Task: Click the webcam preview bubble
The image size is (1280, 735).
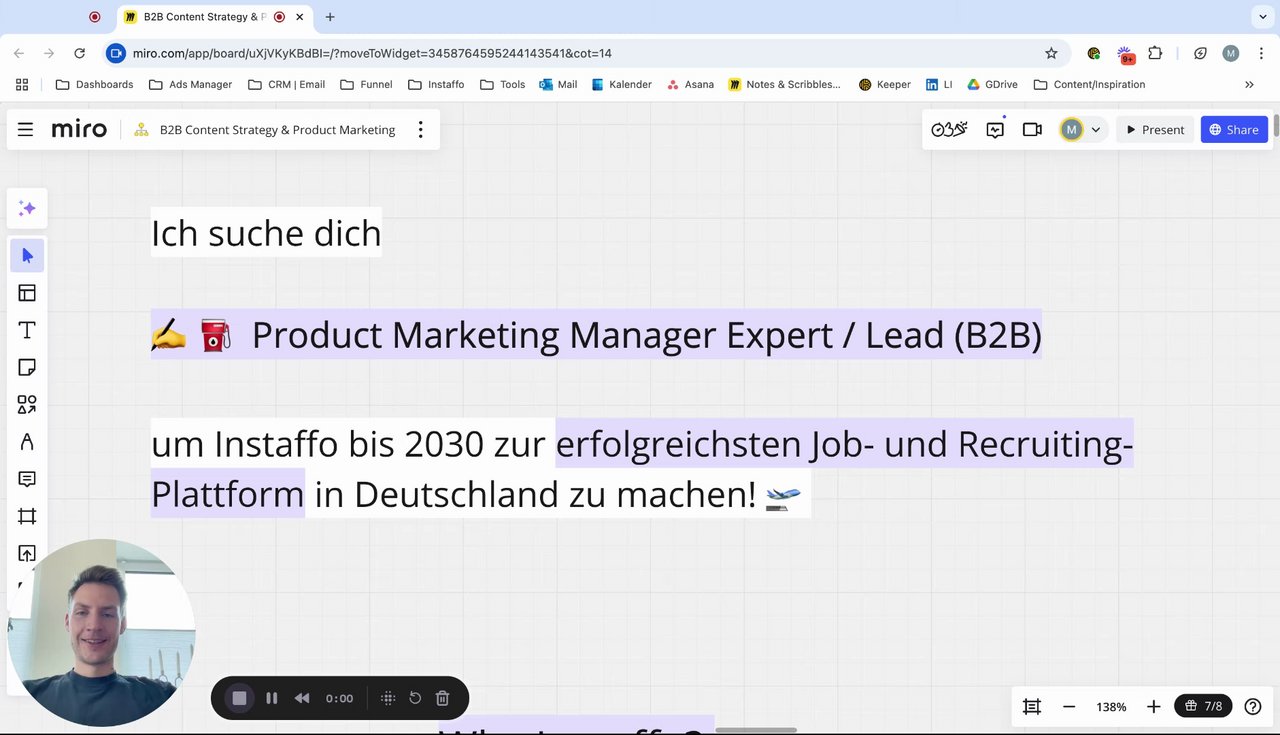Action: pos(101,633)
